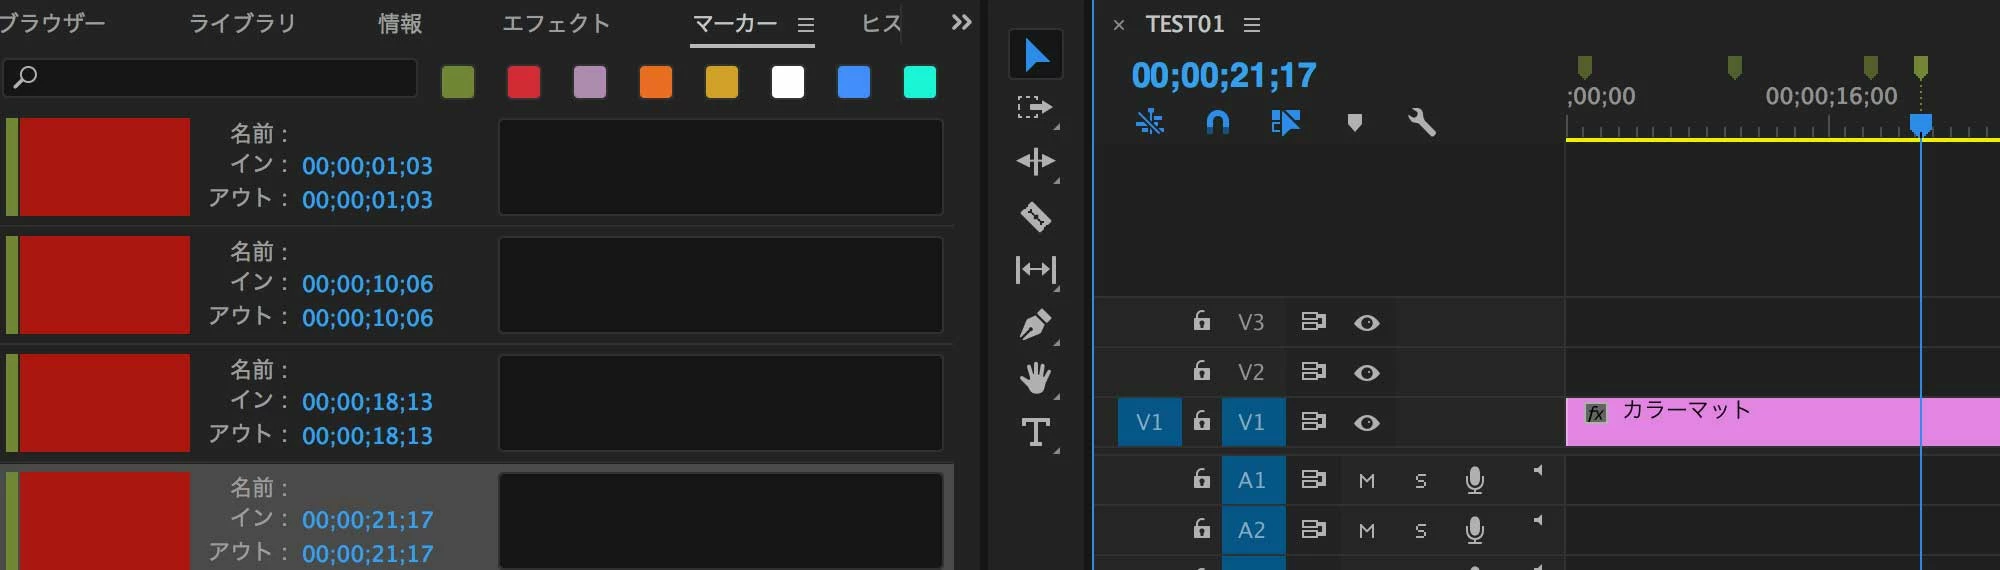The height and width of the screenshot is (570, 2000).
Task: Hide V2 track output with eye icon
Action: click(1367, 373)
